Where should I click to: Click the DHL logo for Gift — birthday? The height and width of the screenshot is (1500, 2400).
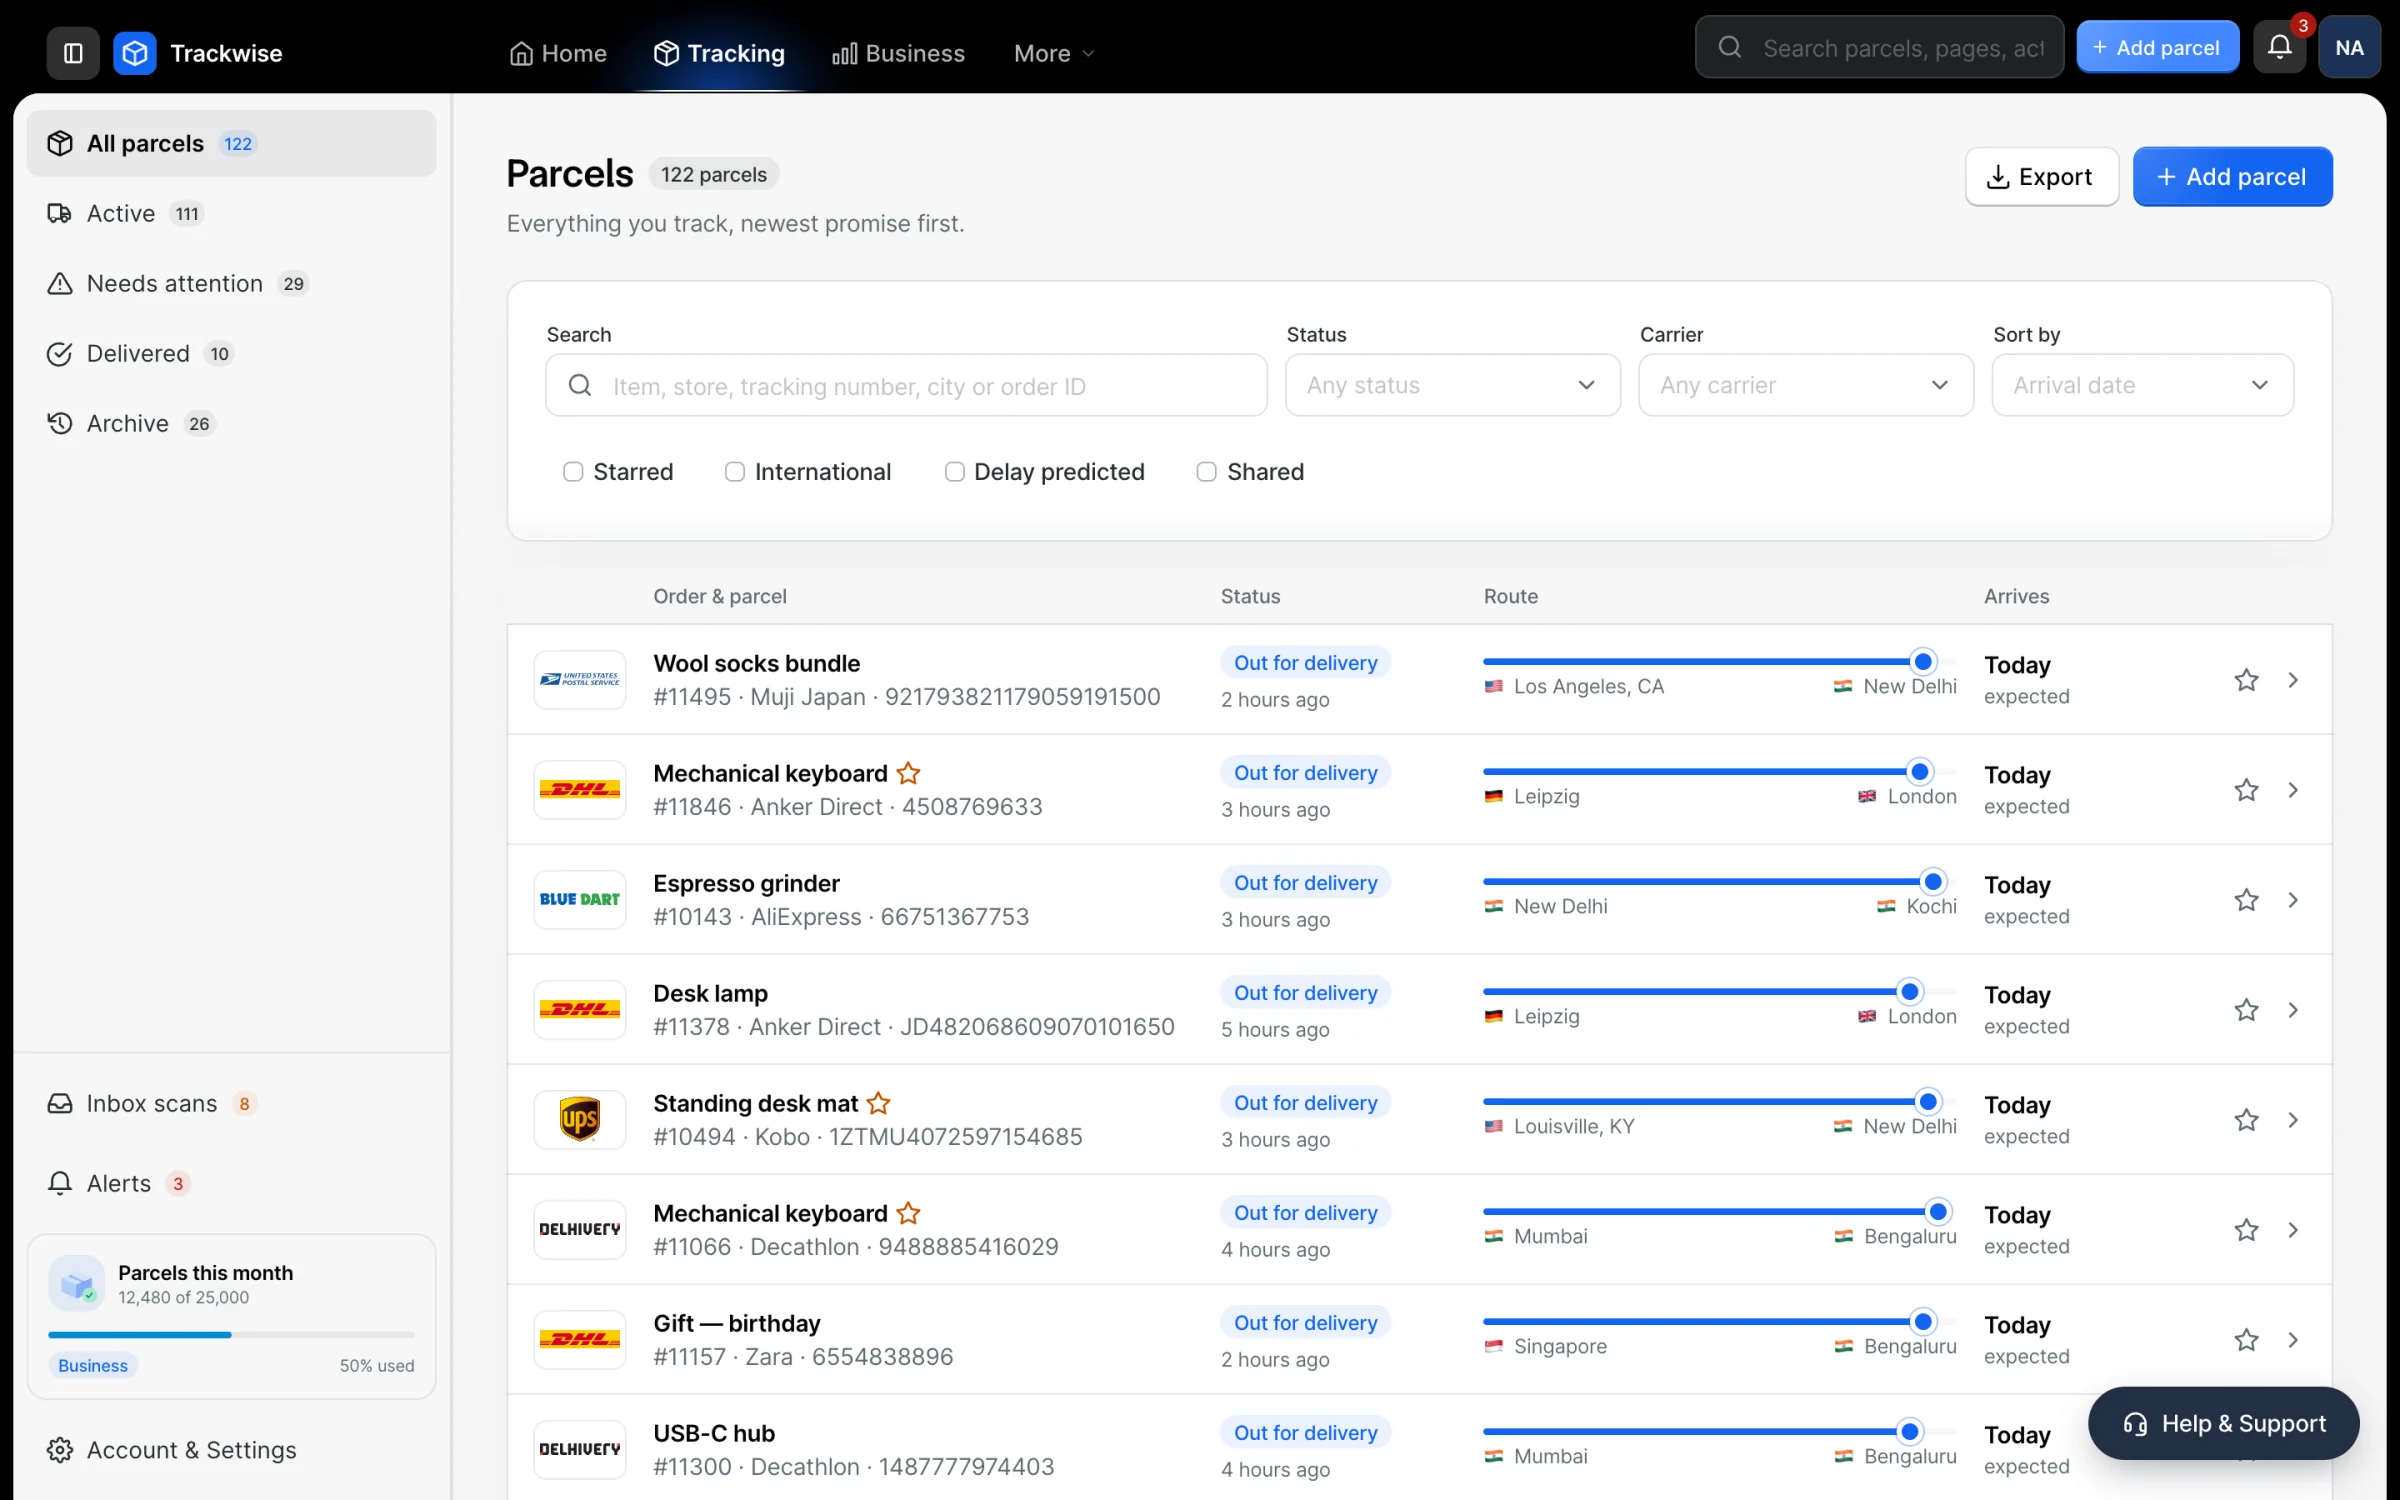(580, 1340)
